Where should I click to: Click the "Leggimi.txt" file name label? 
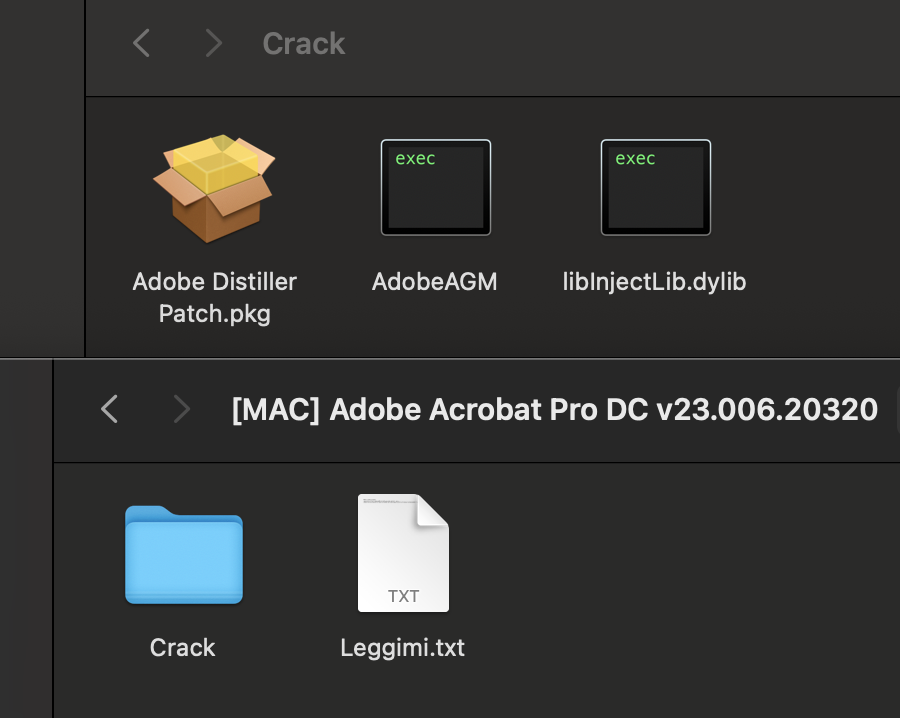click(402, 649)
